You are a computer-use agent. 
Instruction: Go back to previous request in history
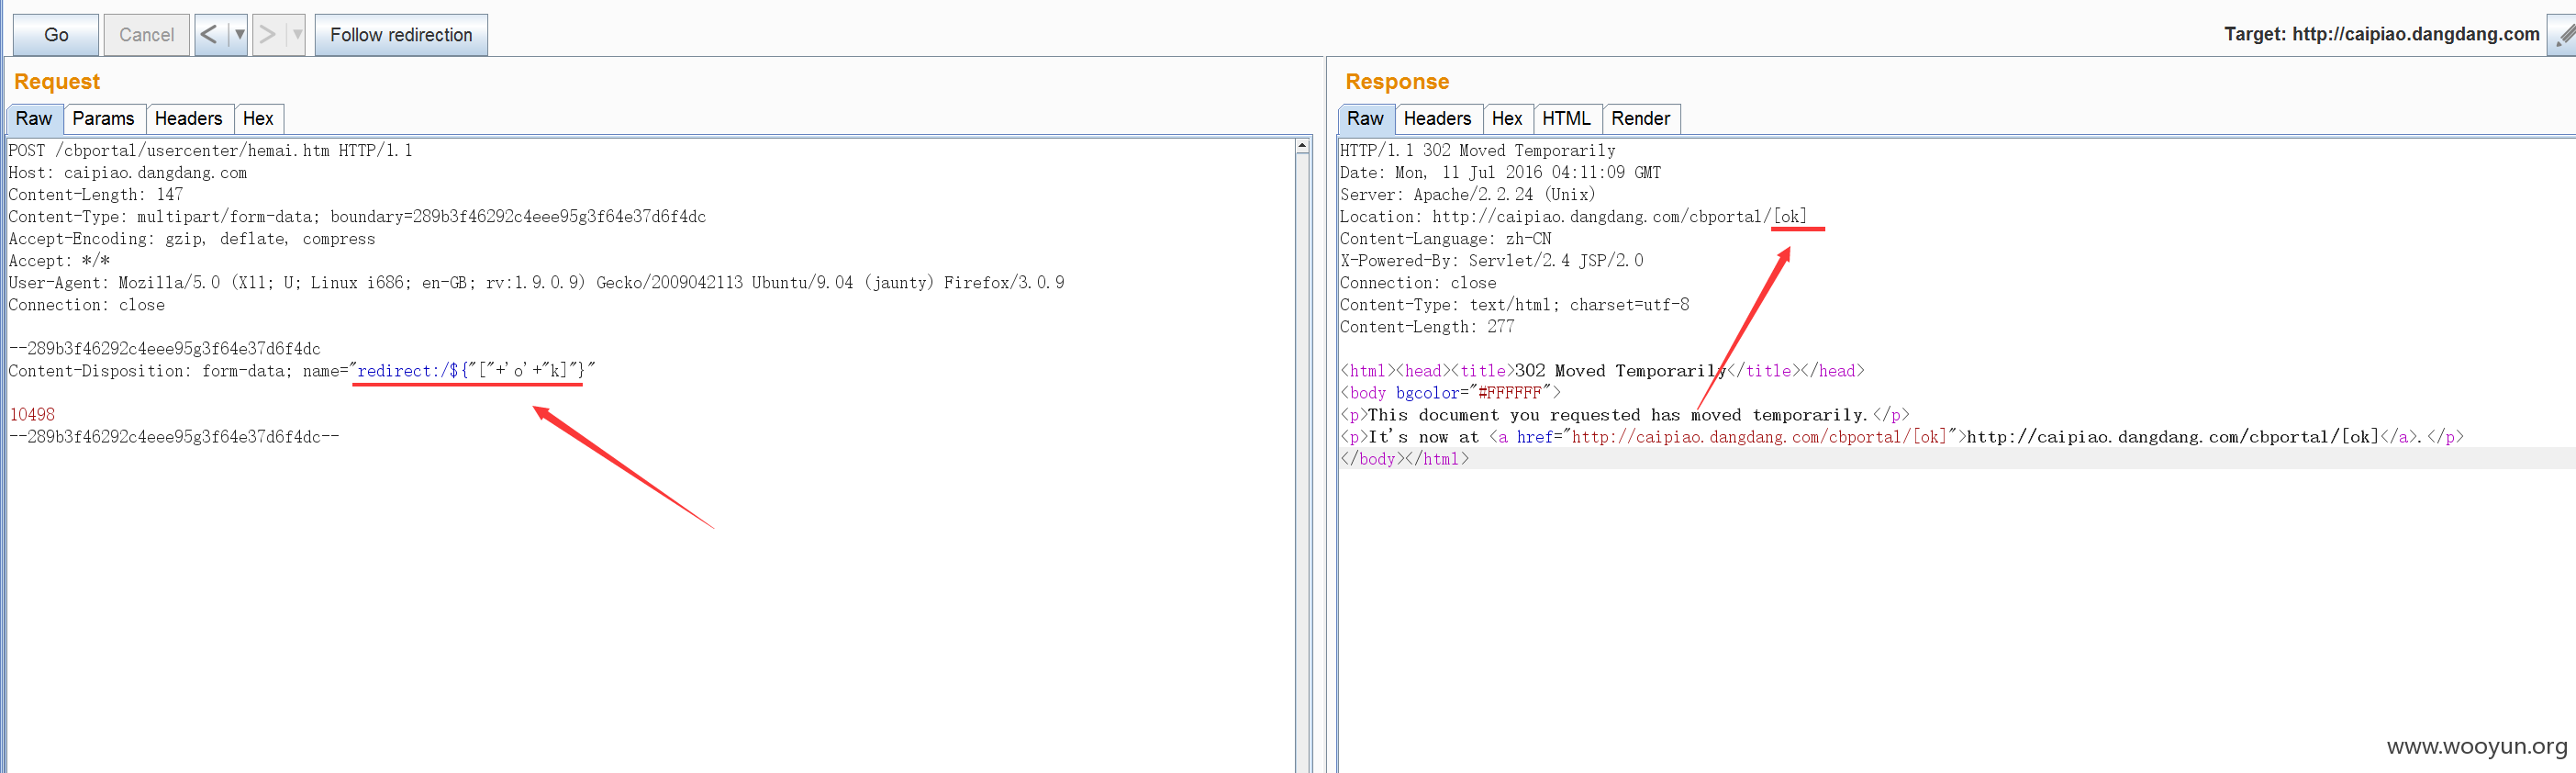click(x=210, y=35)
